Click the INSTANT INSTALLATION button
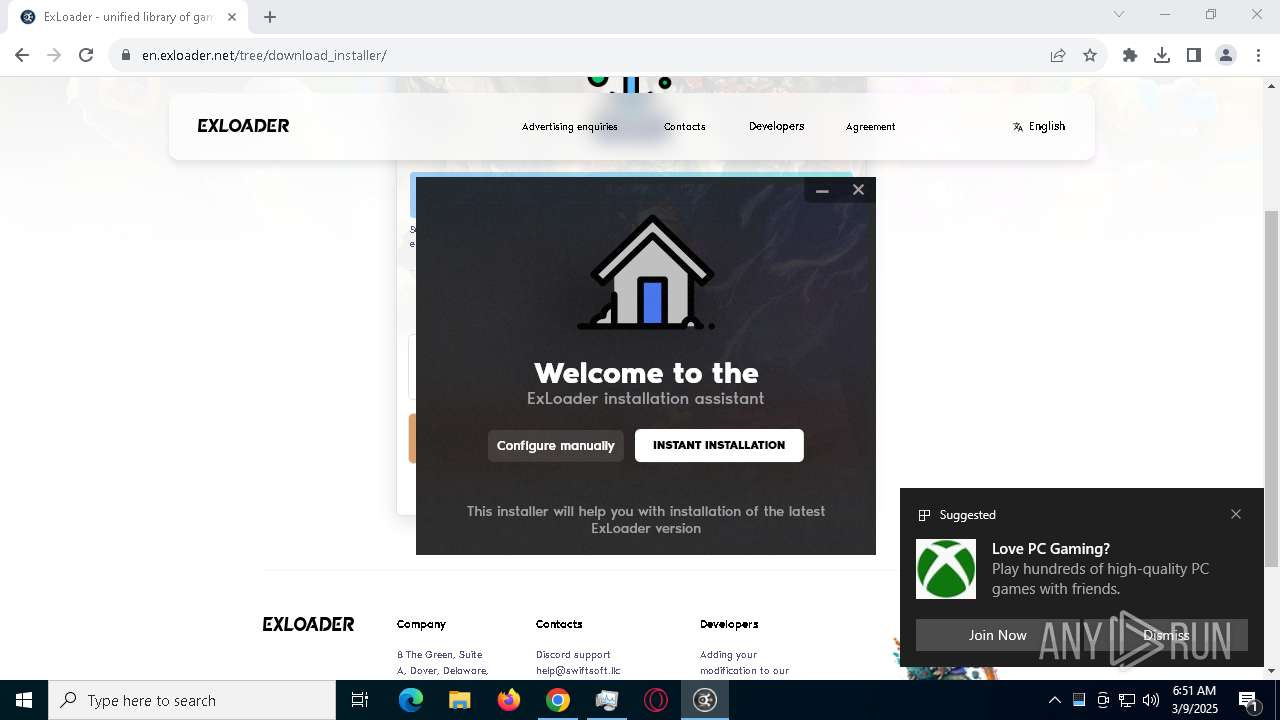The width and height of the screenshot is (1280, 720). pos(719,445)
